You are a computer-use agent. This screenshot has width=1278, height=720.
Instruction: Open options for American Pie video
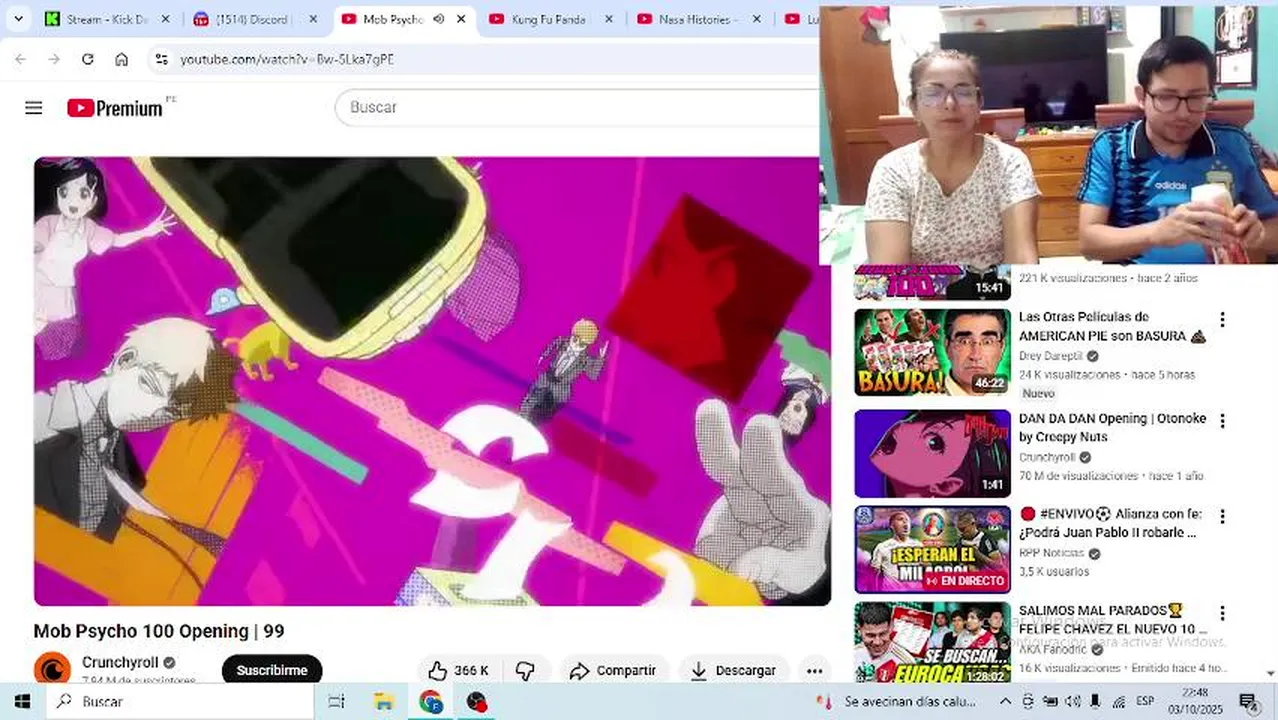point(1222,320)
